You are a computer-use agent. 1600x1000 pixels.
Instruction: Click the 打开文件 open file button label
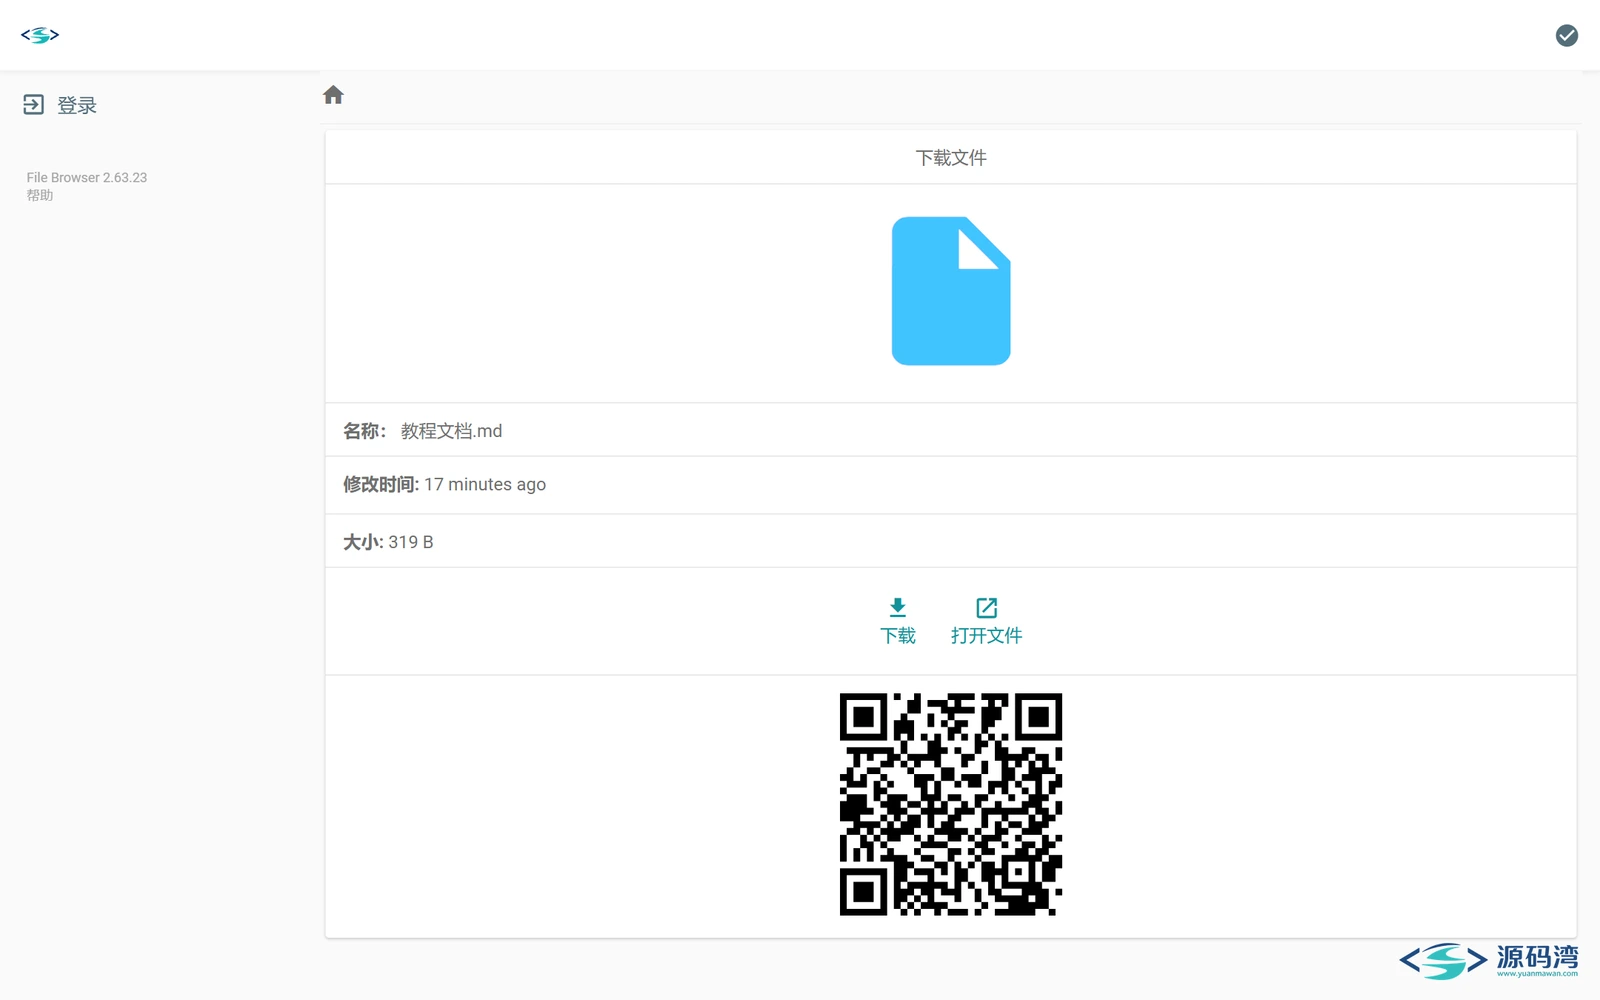(x=986, y=636)
